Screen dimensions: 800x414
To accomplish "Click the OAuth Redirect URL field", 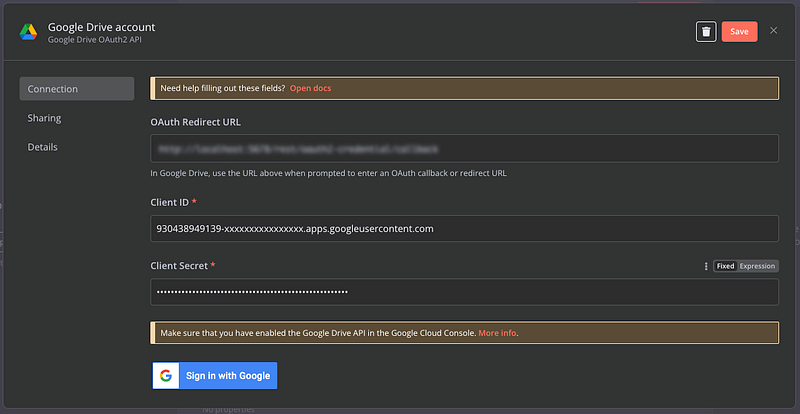I will click(x=464, y=149).
